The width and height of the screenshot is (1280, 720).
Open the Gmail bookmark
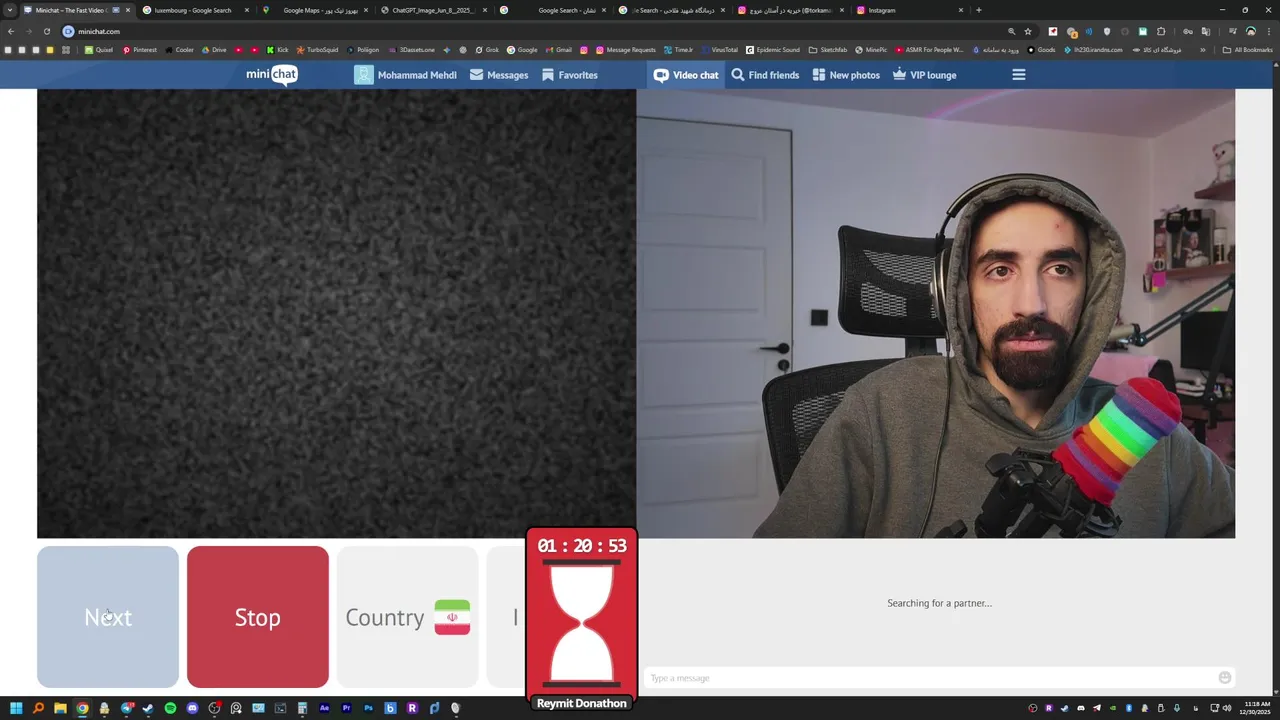[559, 50]
